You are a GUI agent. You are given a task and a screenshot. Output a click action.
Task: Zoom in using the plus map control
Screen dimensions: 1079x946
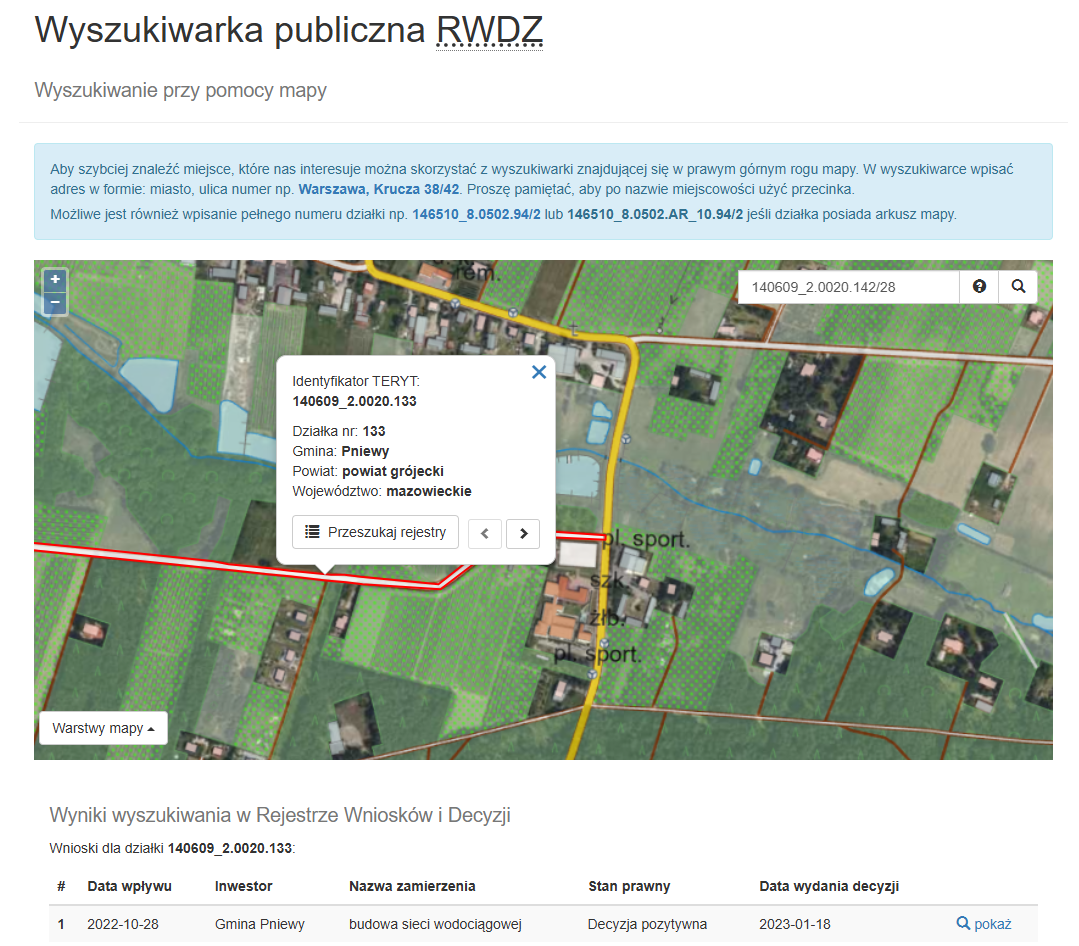click(x=55, y=280)
